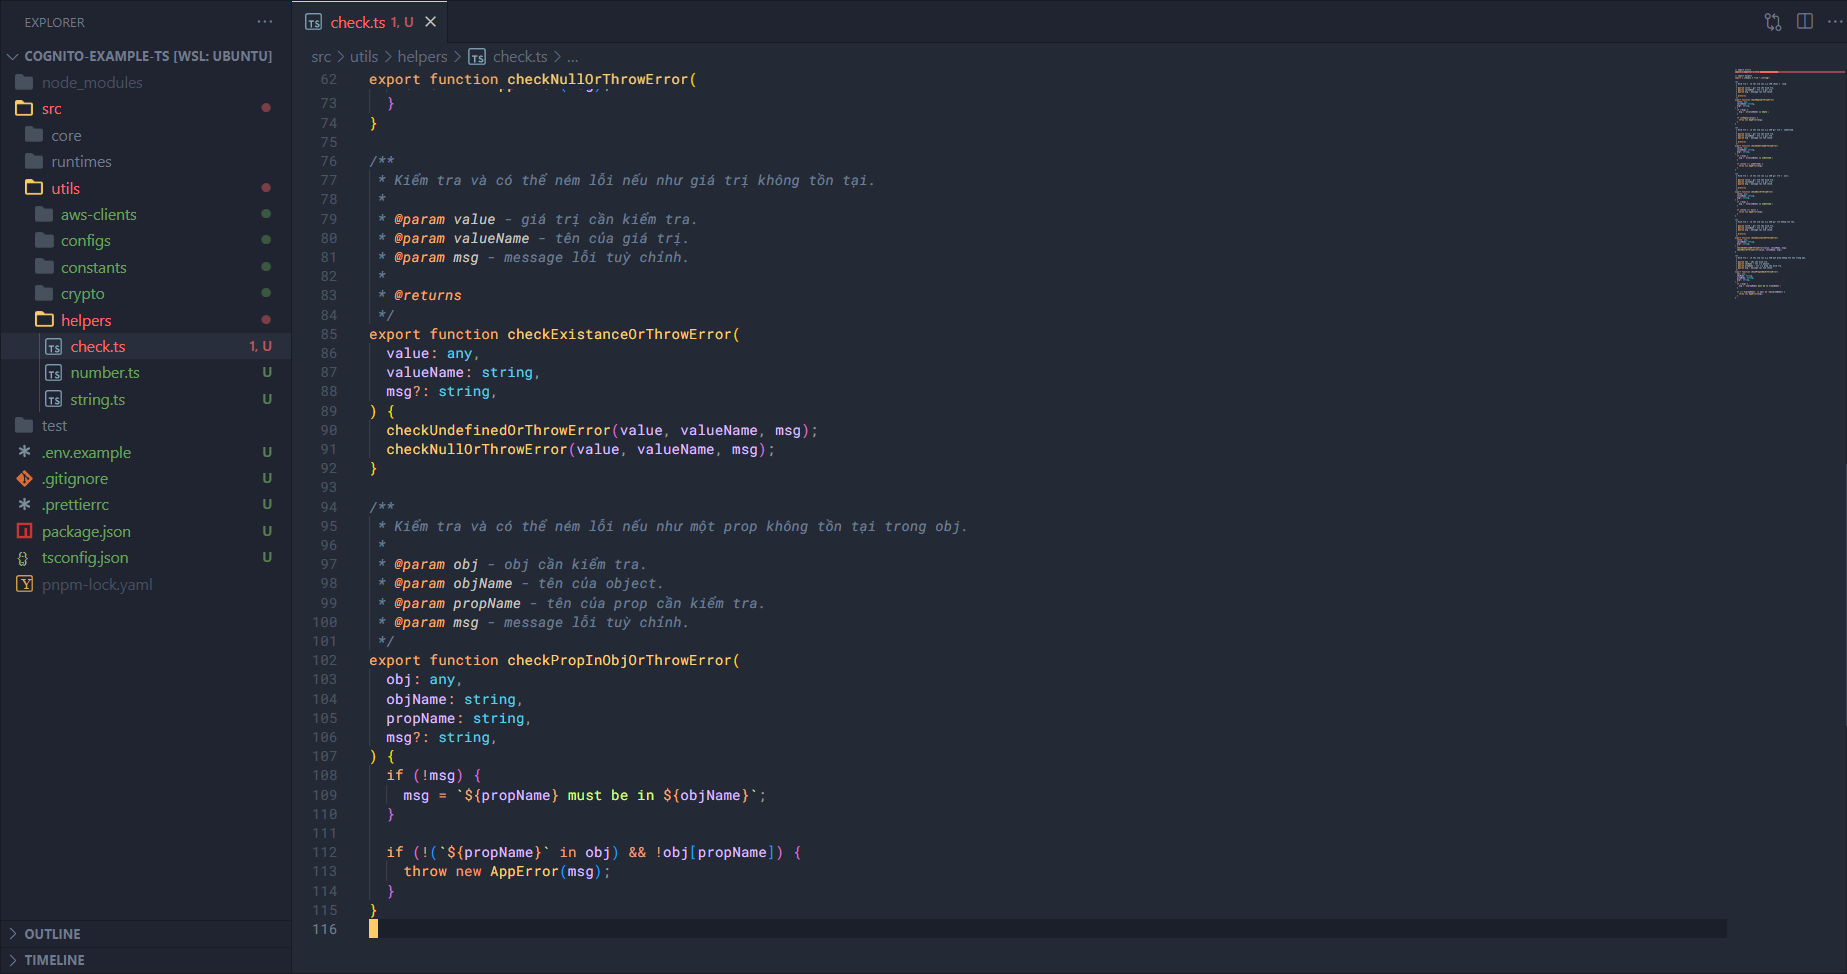The height and width of the screenshot is (974, 1847).
Task: Click the package.json file icon
Action: click(x=25, y=531)
